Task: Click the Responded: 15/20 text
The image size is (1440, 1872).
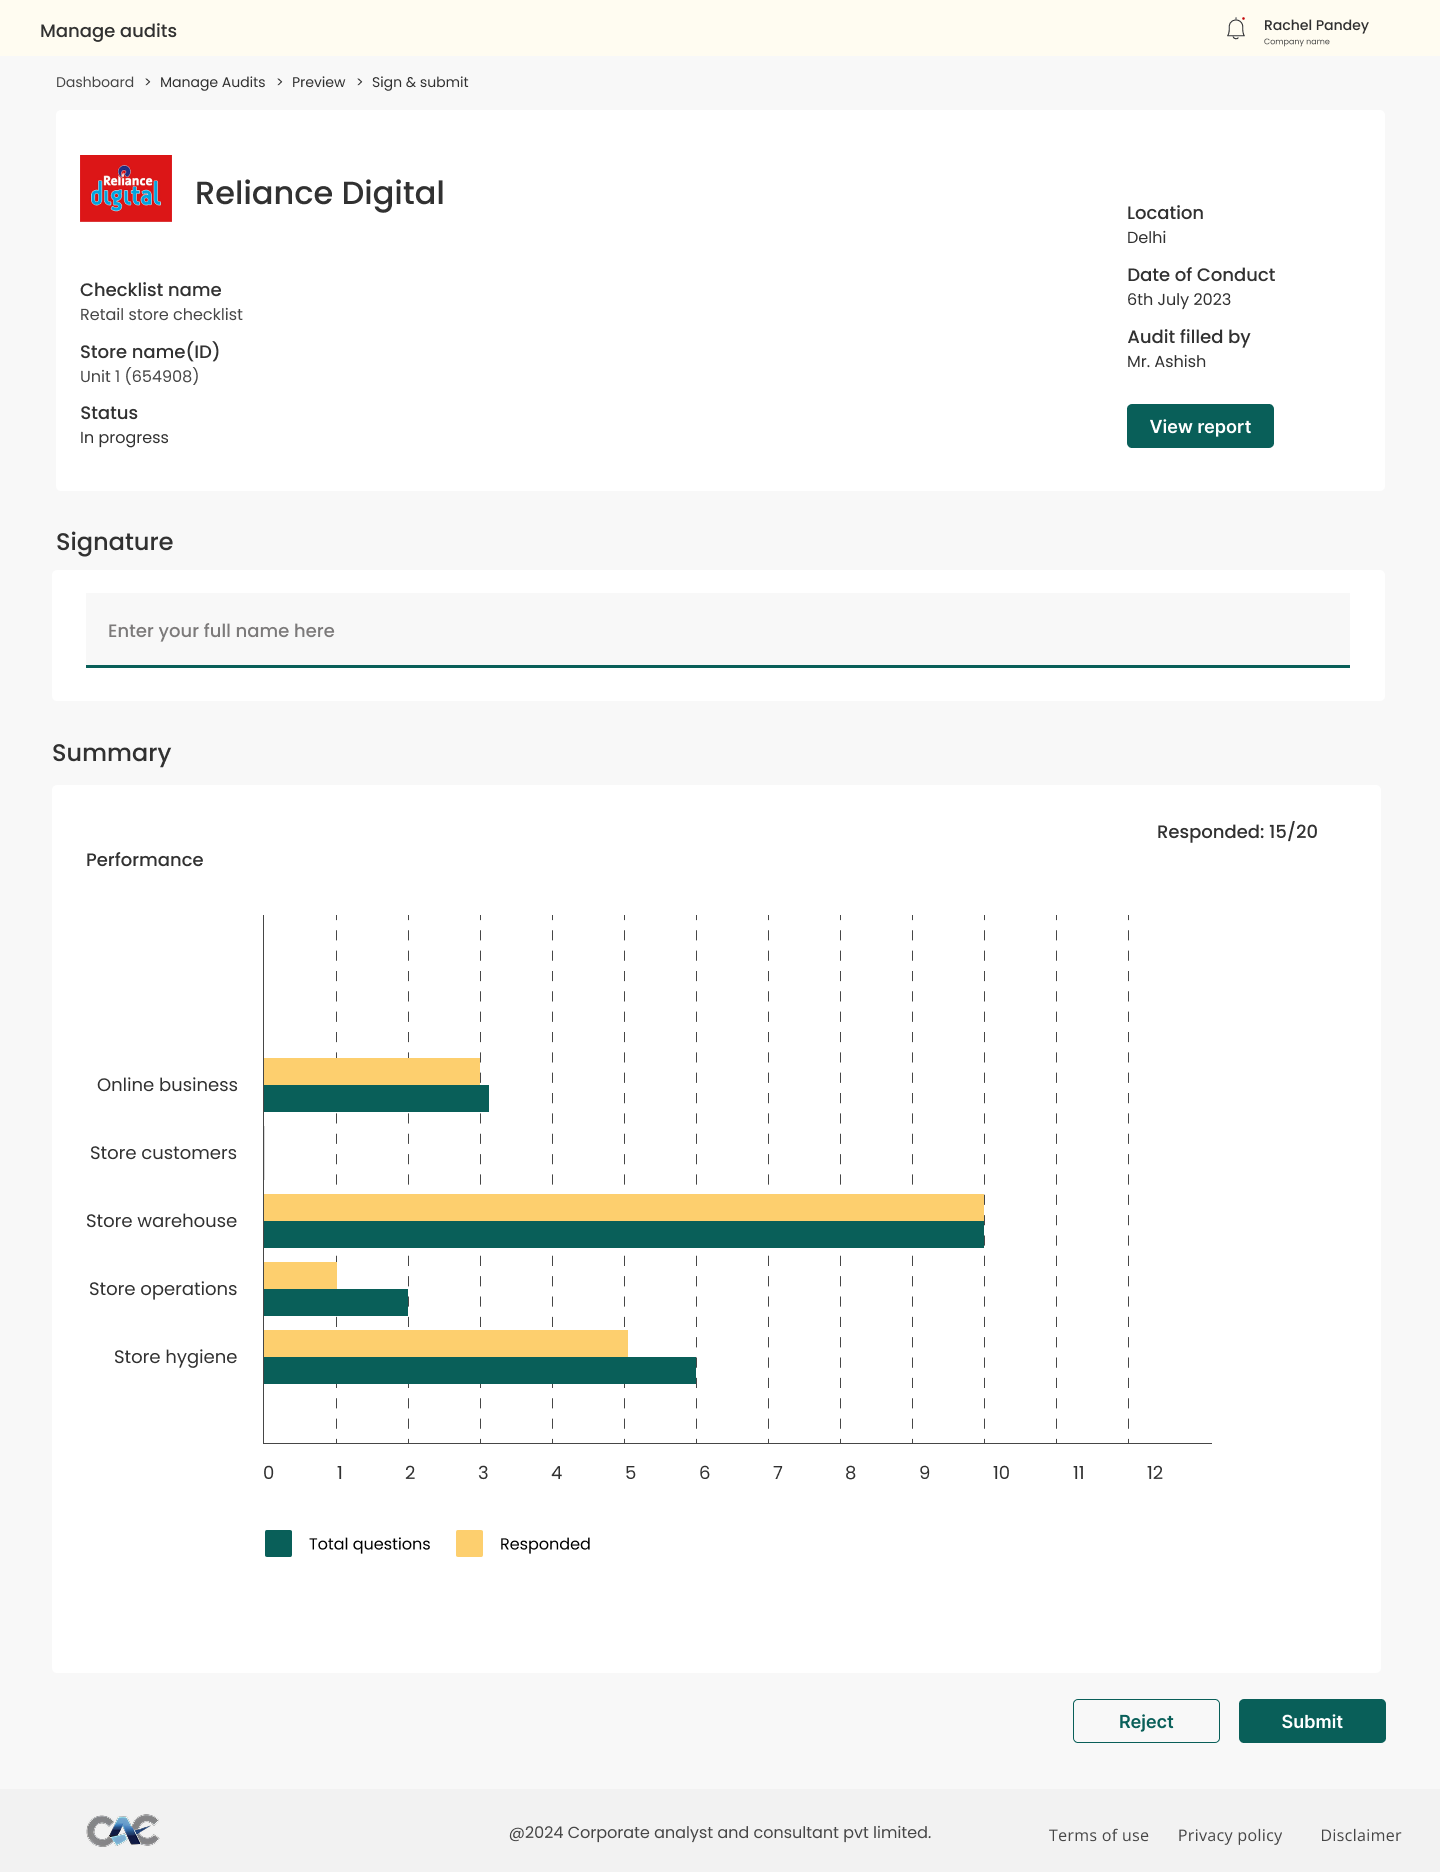Action: 1237,832
